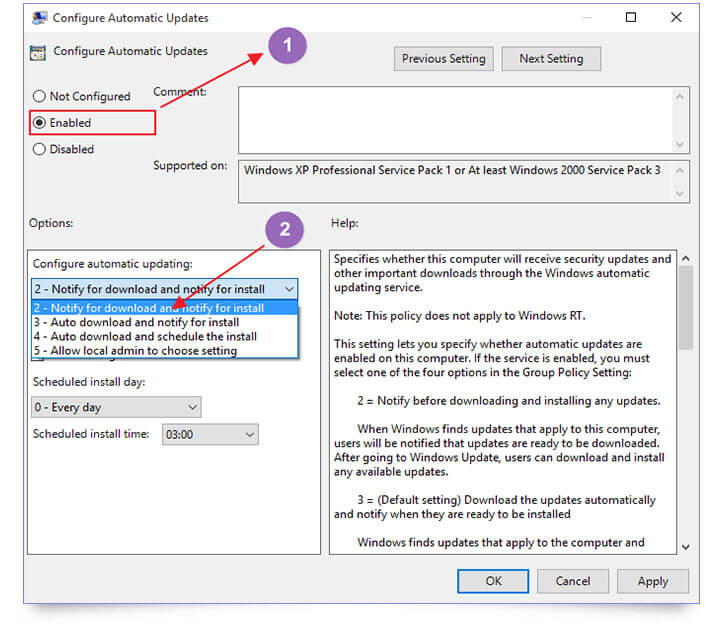Click the Supported on box down arrow

click(x=679, y=193)
